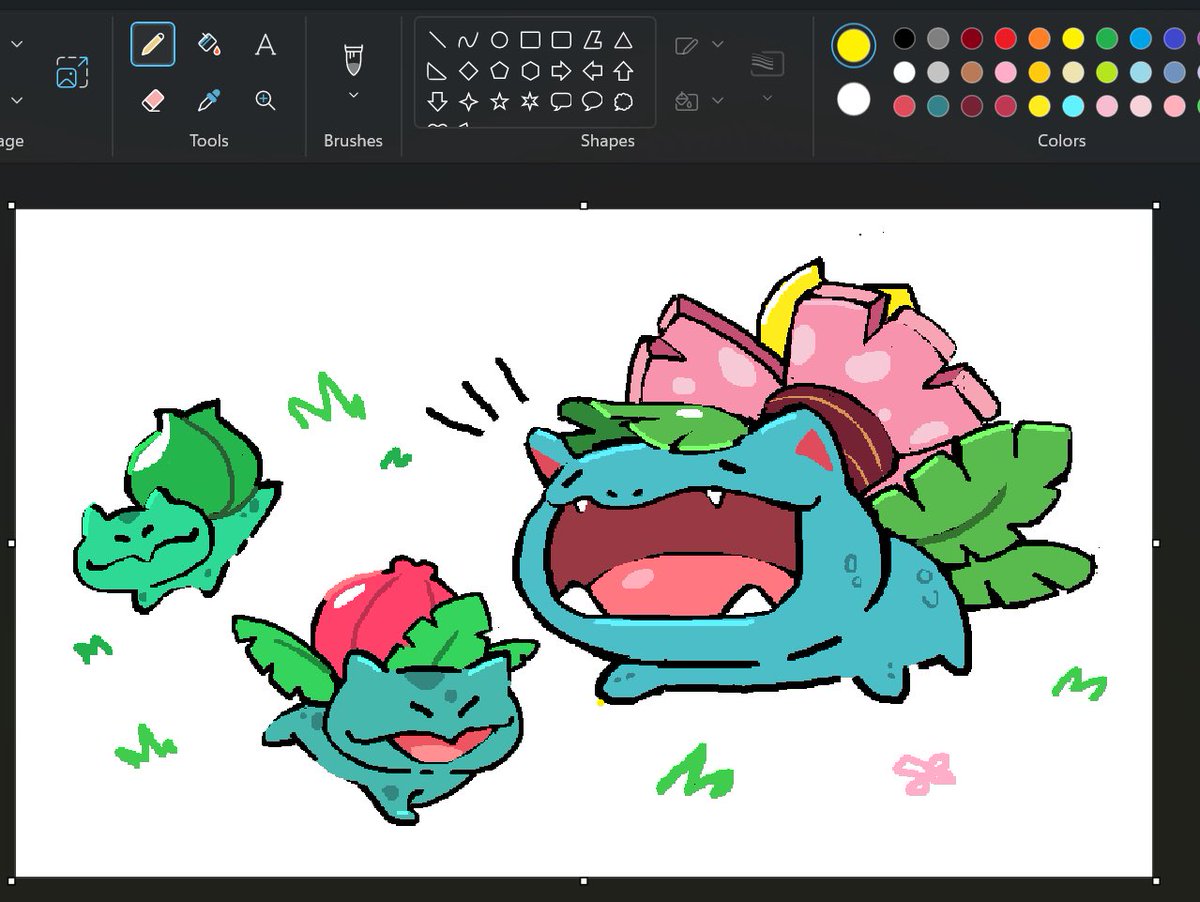Viewport: 1200px width, 902px height.
Task: Choose the Five-point star shape
Action: (499, 101)
